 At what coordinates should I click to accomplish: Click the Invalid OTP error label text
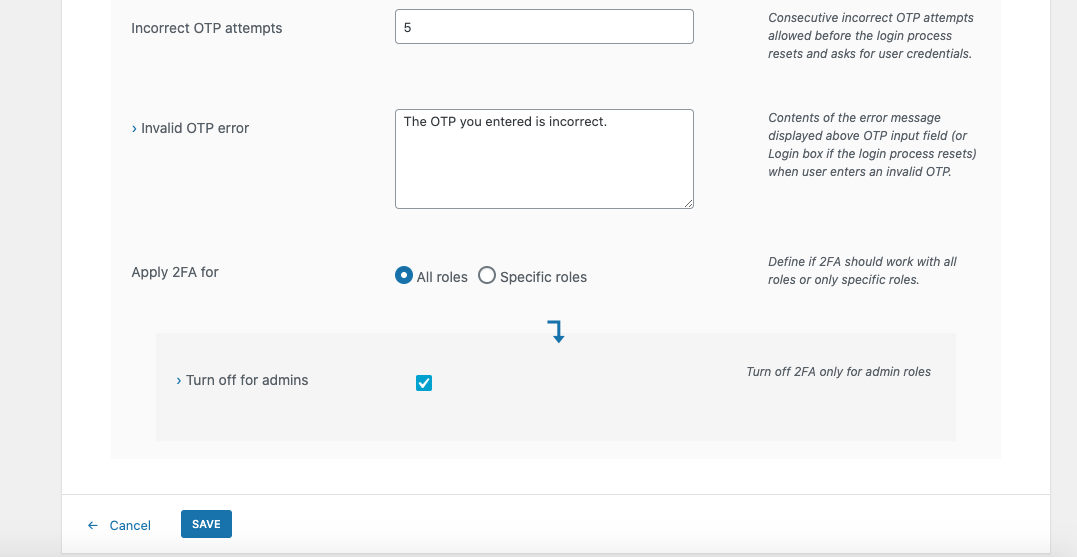195,128
